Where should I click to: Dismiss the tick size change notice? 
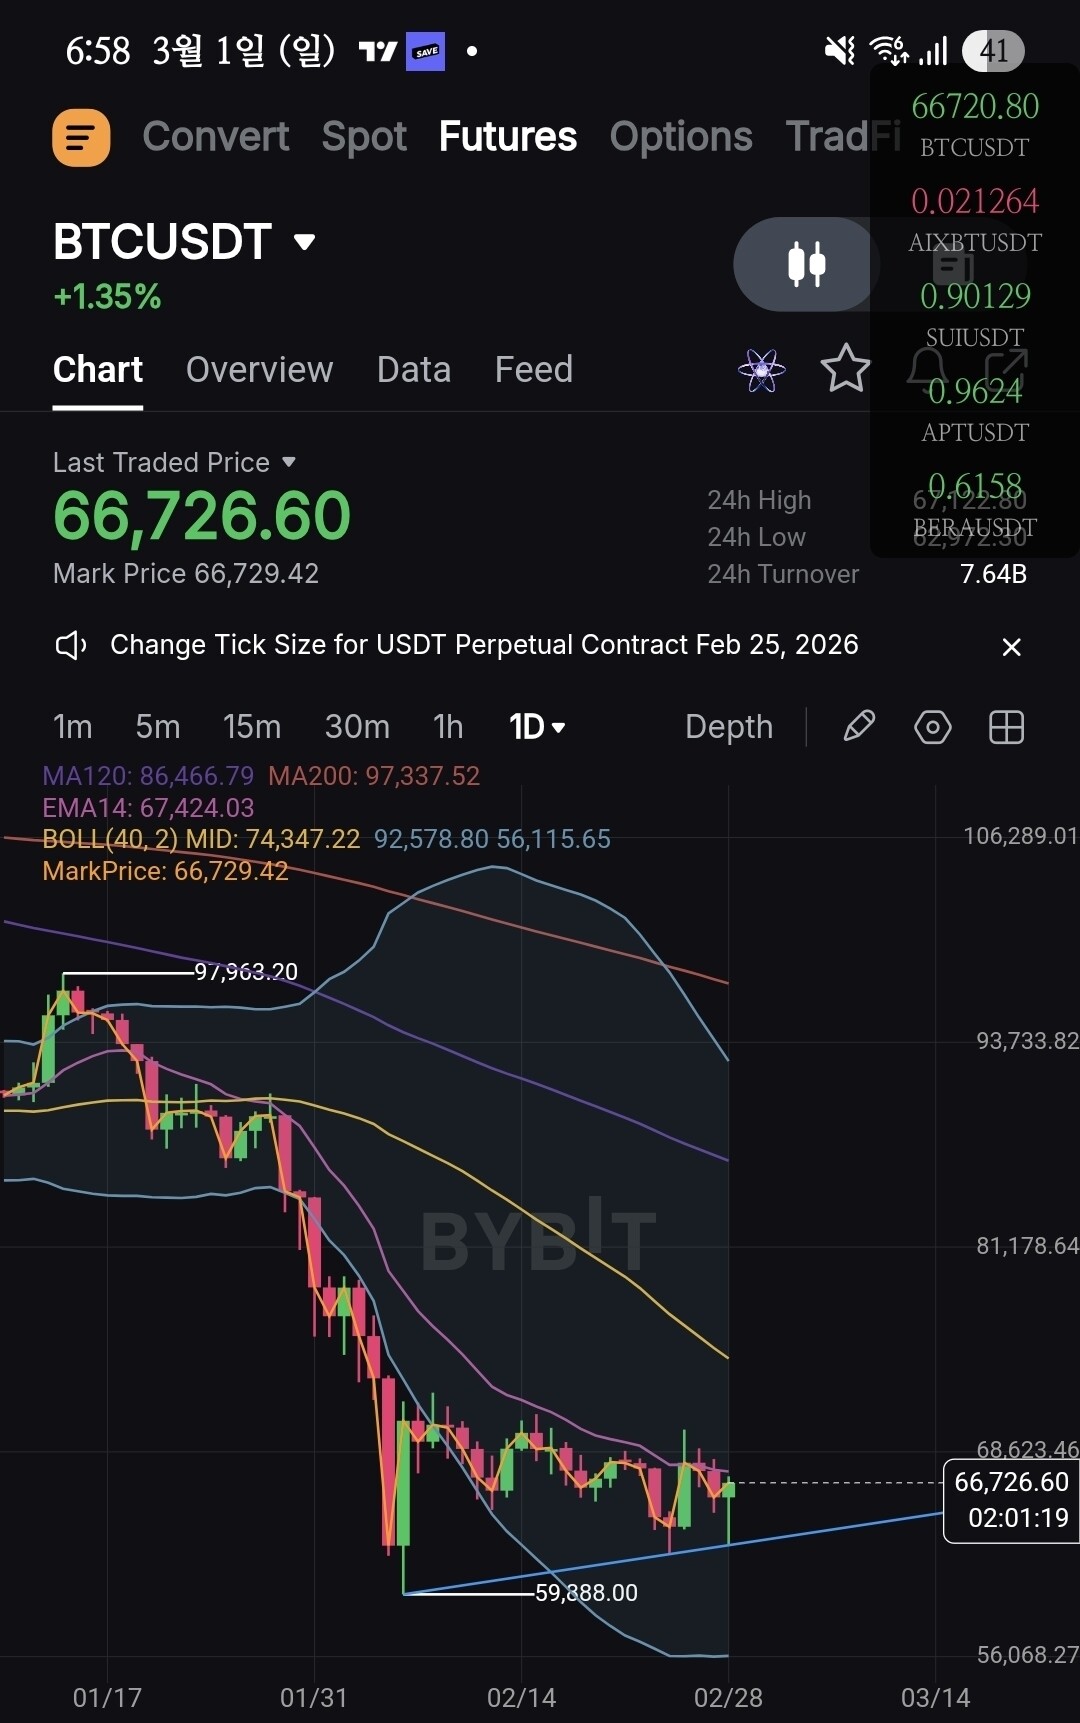coord(1011,647)
